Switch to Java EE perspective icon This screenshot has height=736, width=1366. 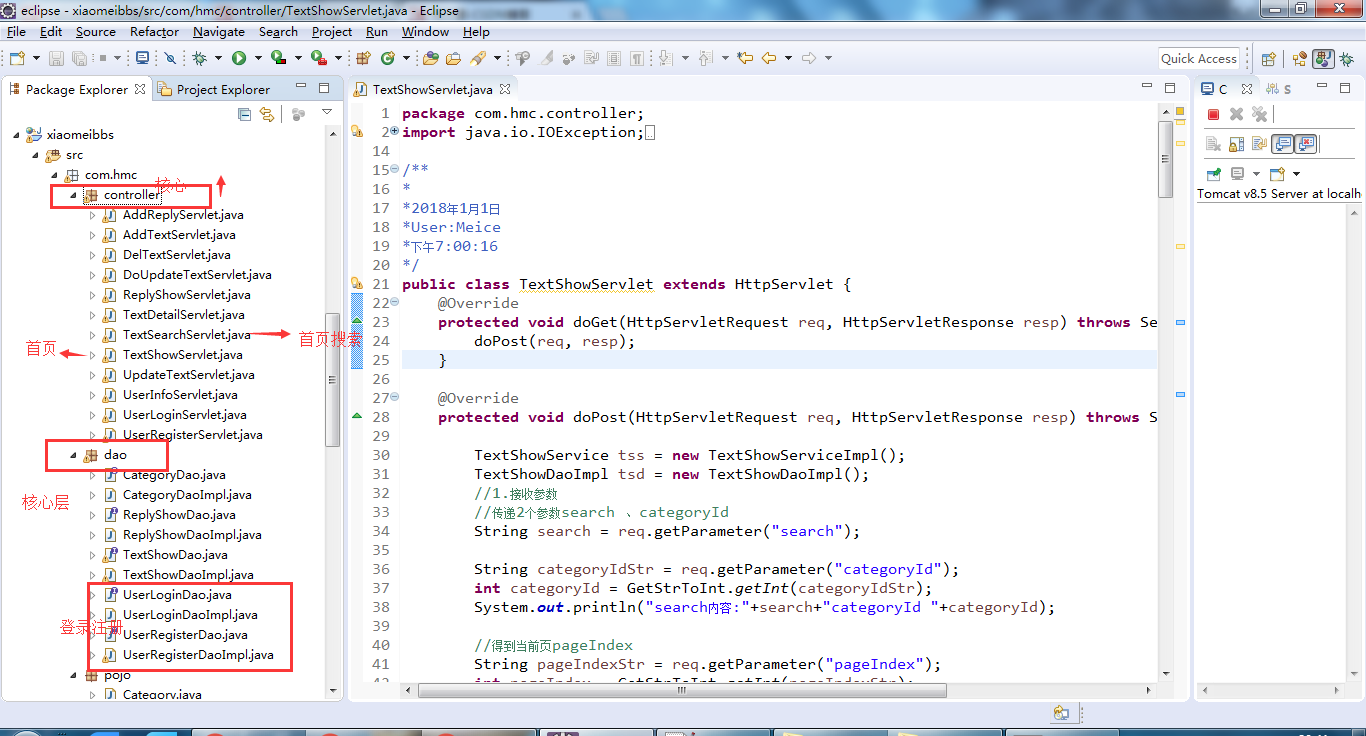1299,59
